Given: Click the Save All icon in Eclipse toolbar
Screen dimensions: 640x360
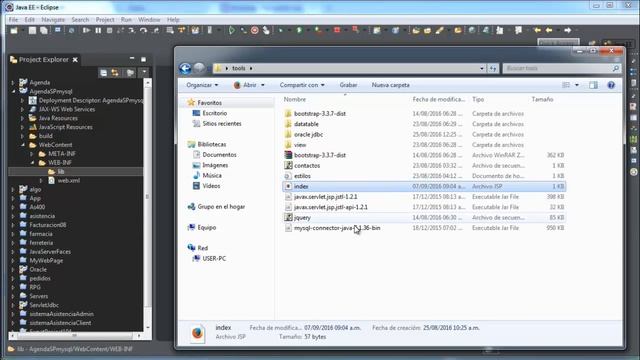Looking at the screenshot, I should [x=44, y=31].
